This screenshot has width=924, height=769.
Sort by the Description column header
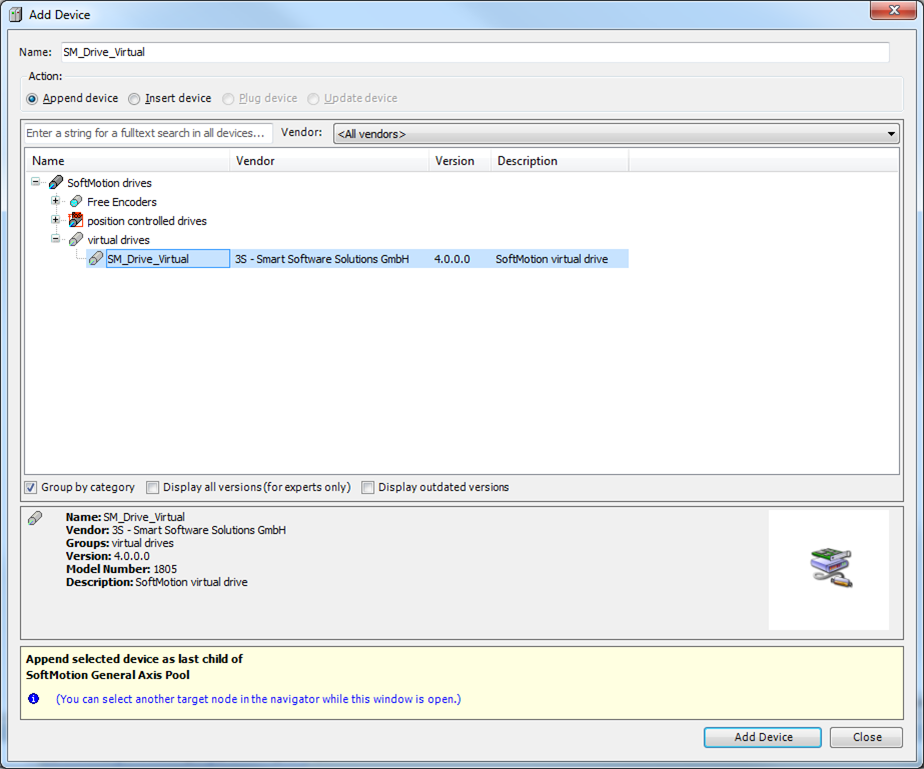560,161
